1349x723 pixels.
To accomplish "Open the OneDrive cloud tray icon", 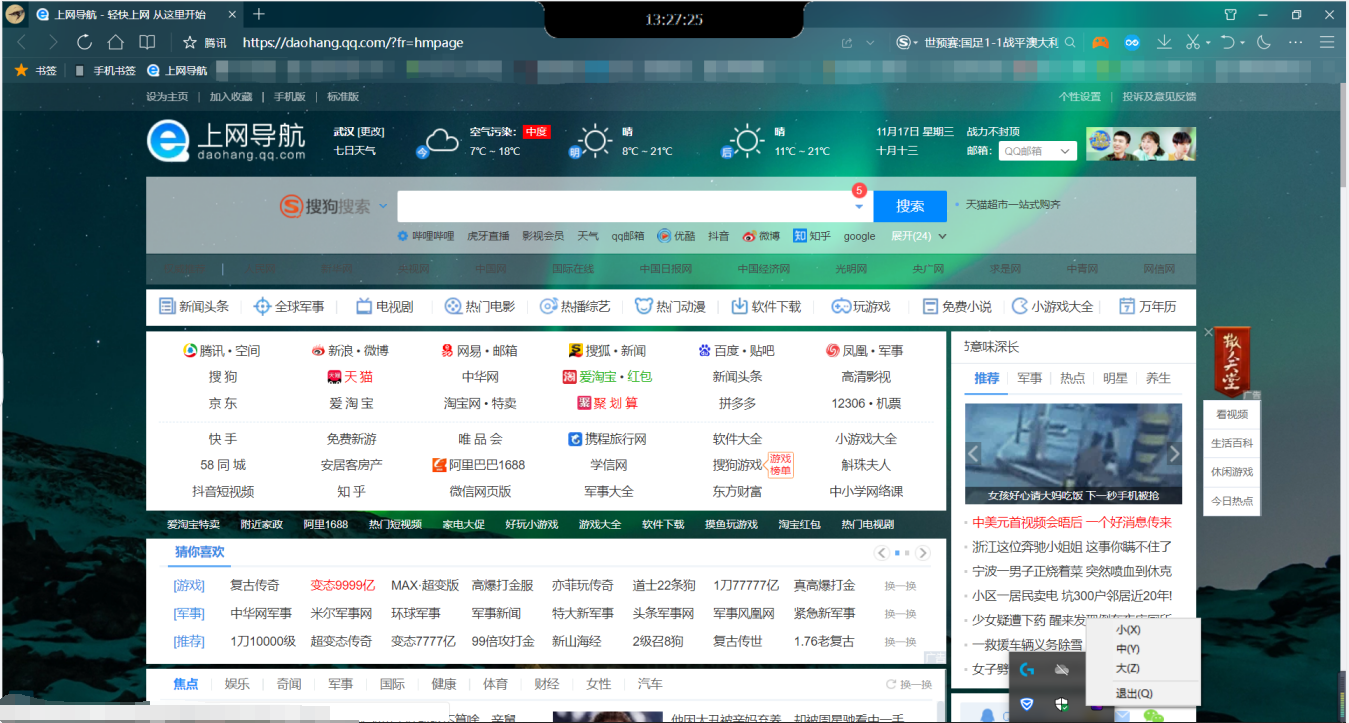I will click(1062, 669).
